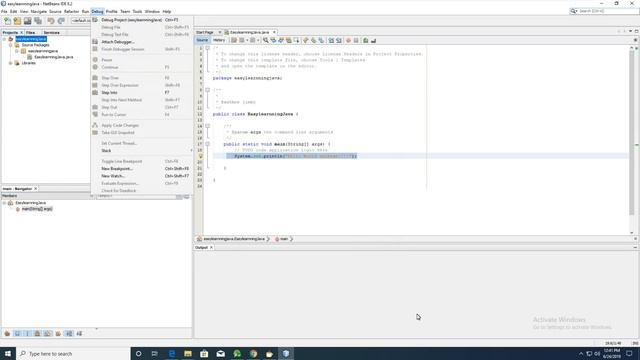640x360 pixels.
Task: Click the New Project toolbar icon
Action: pos(17,21)
